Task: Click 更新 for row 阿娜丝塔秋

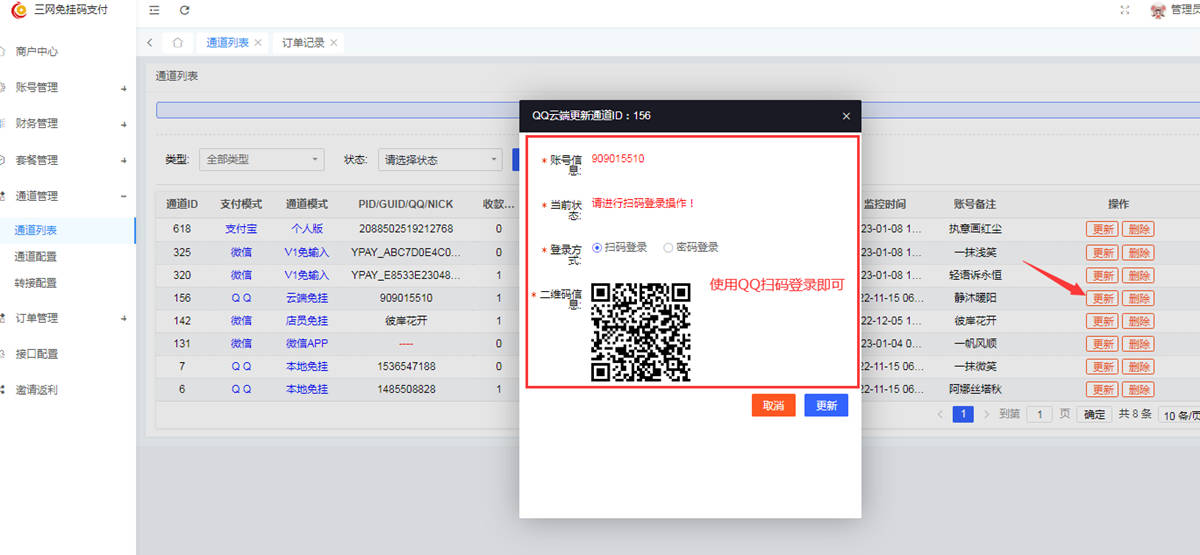Action: point(1103,390)
